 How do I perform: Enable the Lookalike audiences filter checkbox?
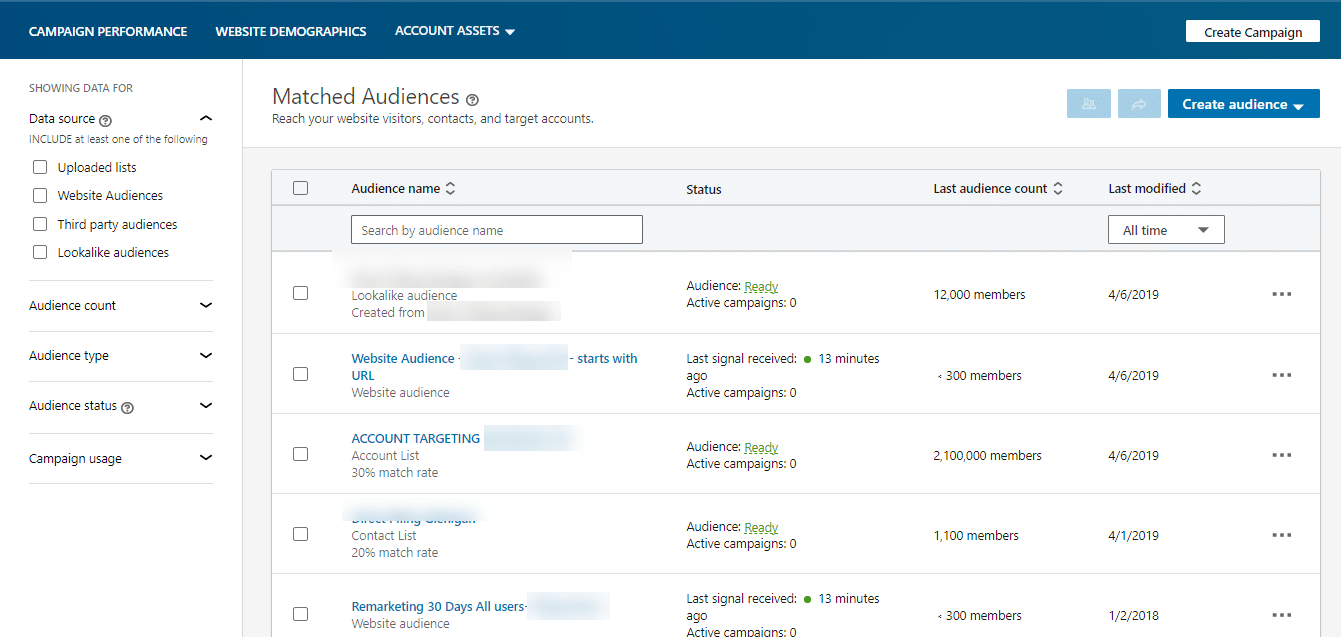[x=40, y=252]
